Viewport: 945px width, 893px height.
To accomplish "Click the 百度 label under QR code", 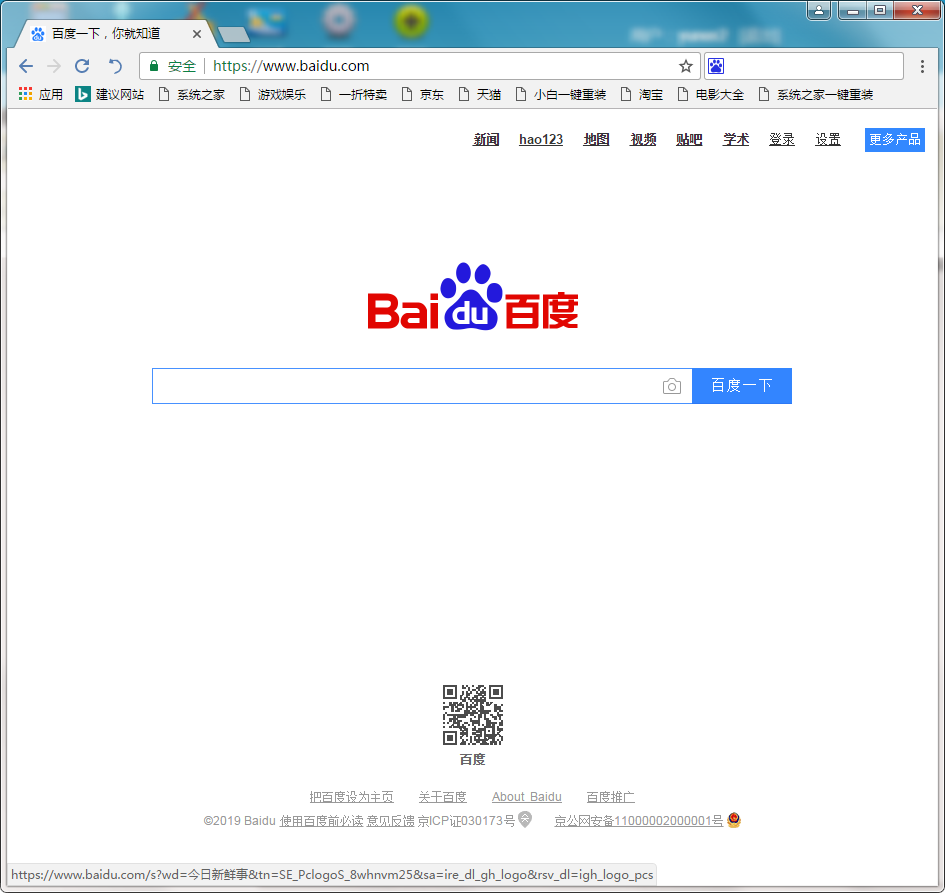I will click(x=472, y=759).
